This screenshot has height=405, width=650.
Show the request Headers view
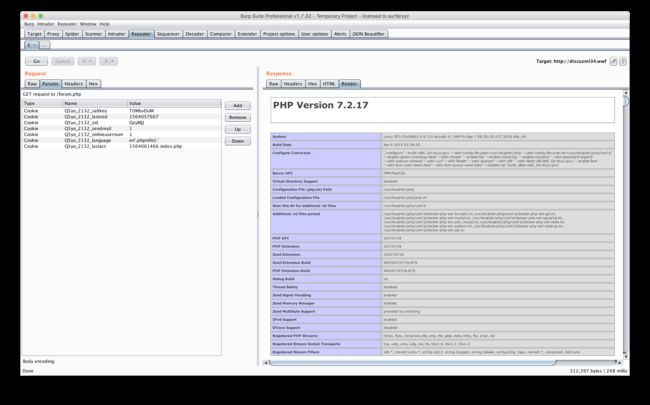(74, 84)
